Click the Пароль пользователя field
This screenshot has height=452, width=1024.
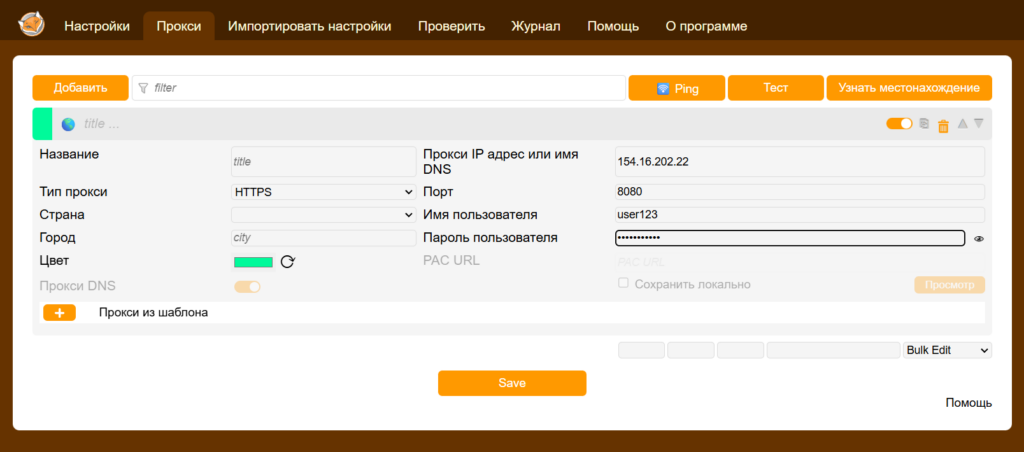790,238
